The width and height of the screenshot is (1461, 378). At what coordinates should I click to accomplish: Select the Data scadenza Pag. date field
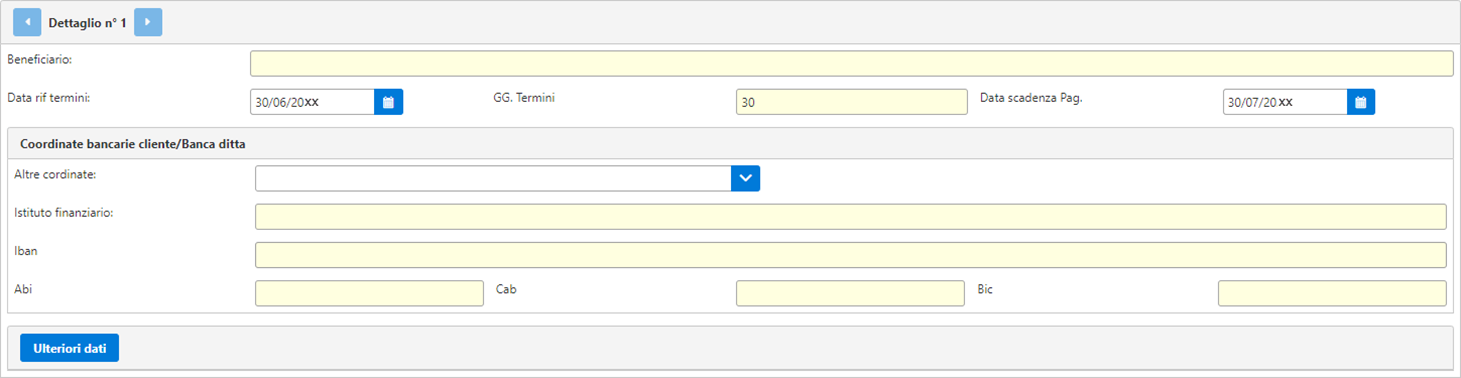pos(1285,102)
